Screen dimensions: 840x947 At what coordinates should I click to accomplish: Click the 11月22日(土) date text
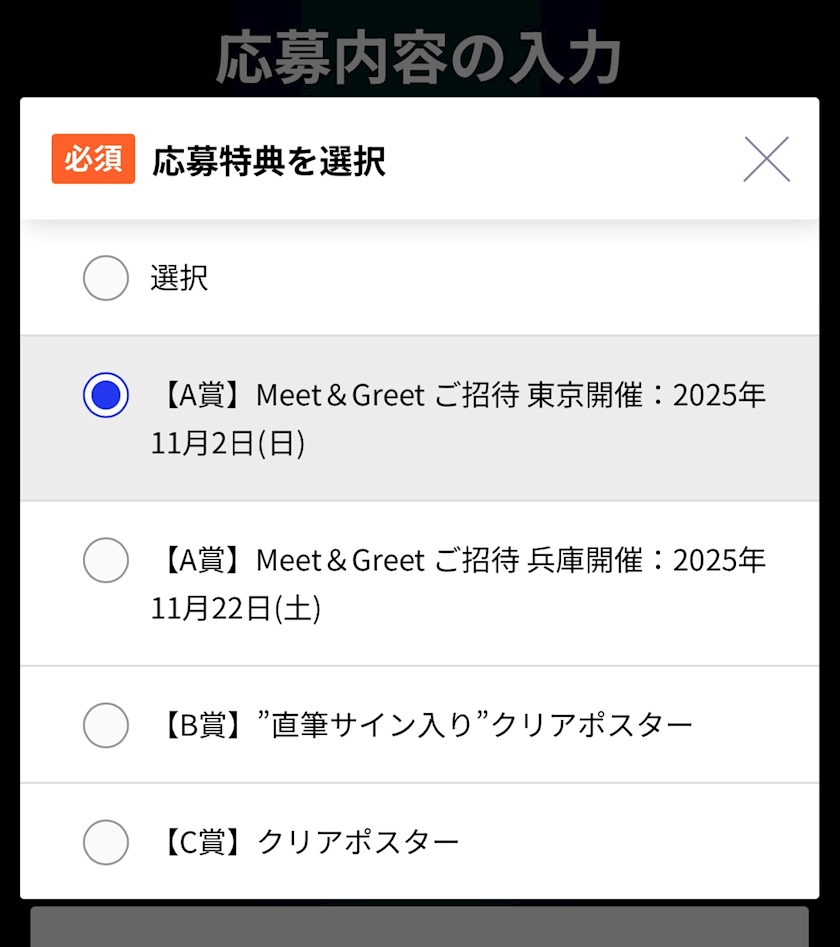pyautogui.click(x=236, y=608)
